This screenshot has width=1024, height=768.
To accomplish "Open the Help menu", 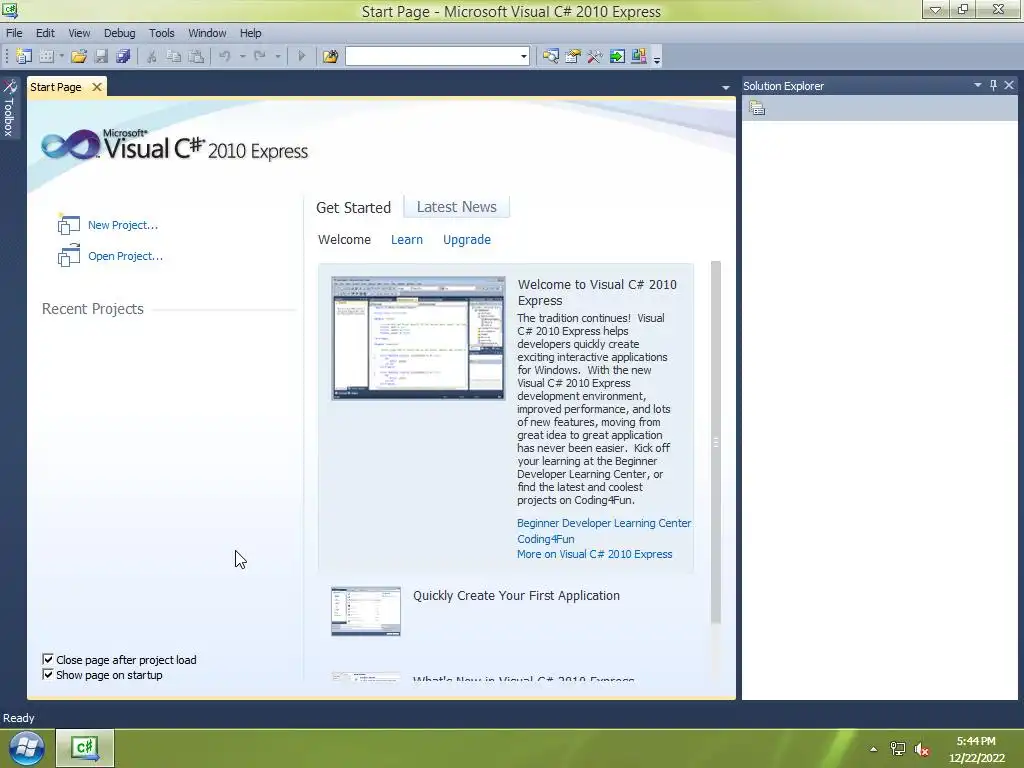I will [x=250, y=33].
